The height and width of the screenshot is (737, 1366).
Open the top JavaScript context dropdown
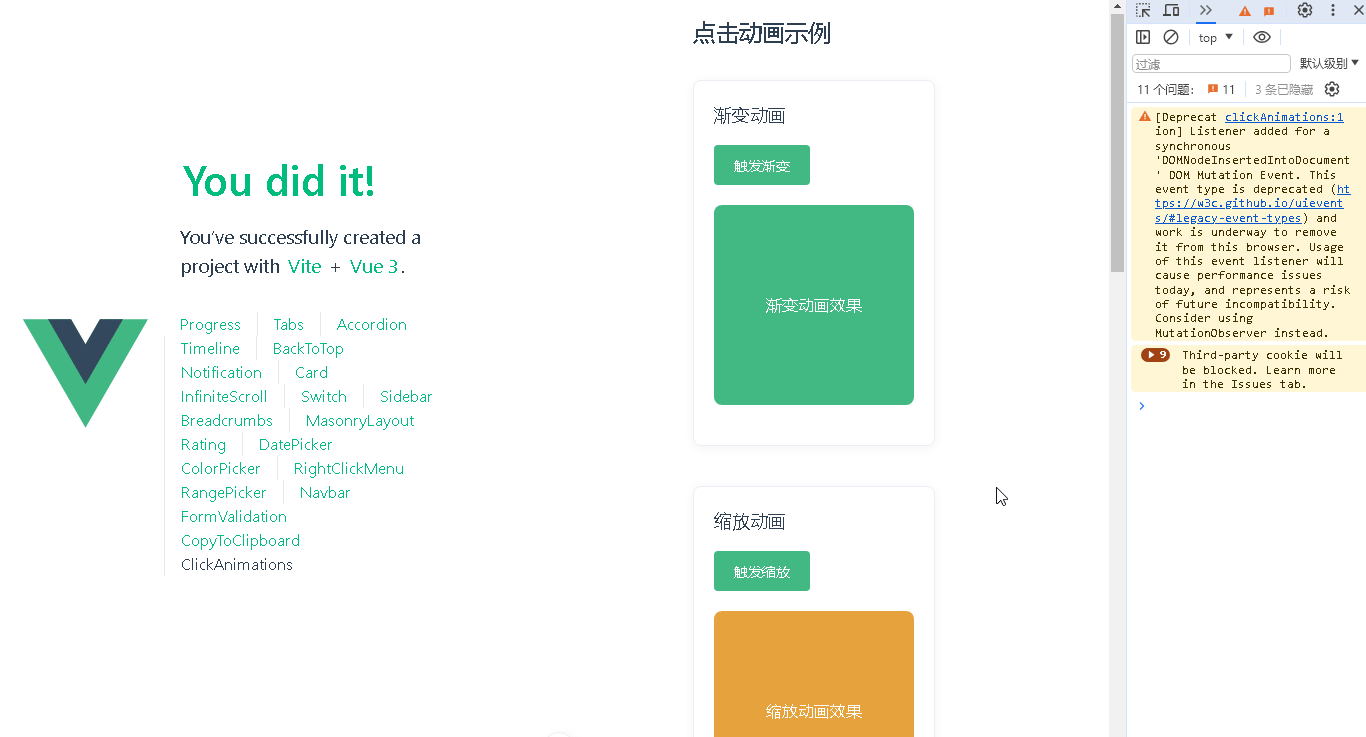tap(1216, 37)
